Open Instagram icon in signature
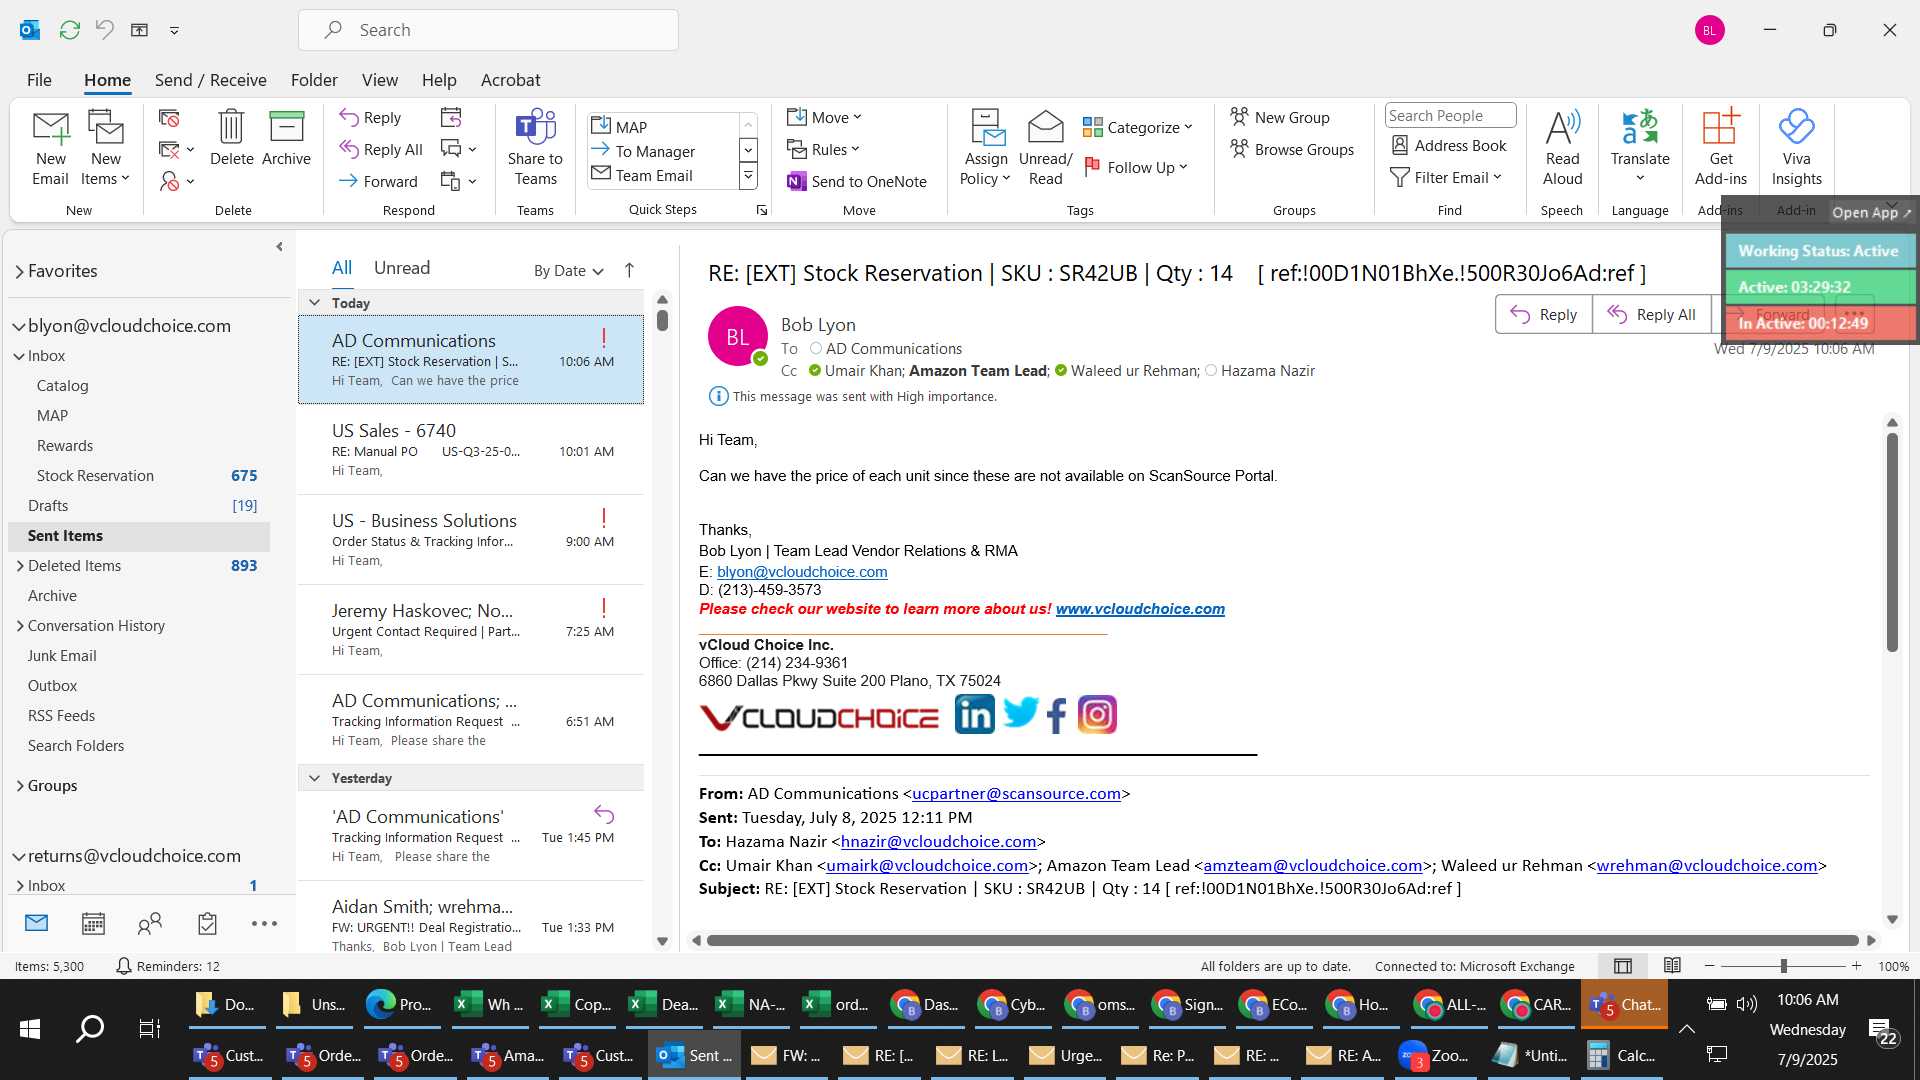Screen dimensions: 1920x1080 1097,715
